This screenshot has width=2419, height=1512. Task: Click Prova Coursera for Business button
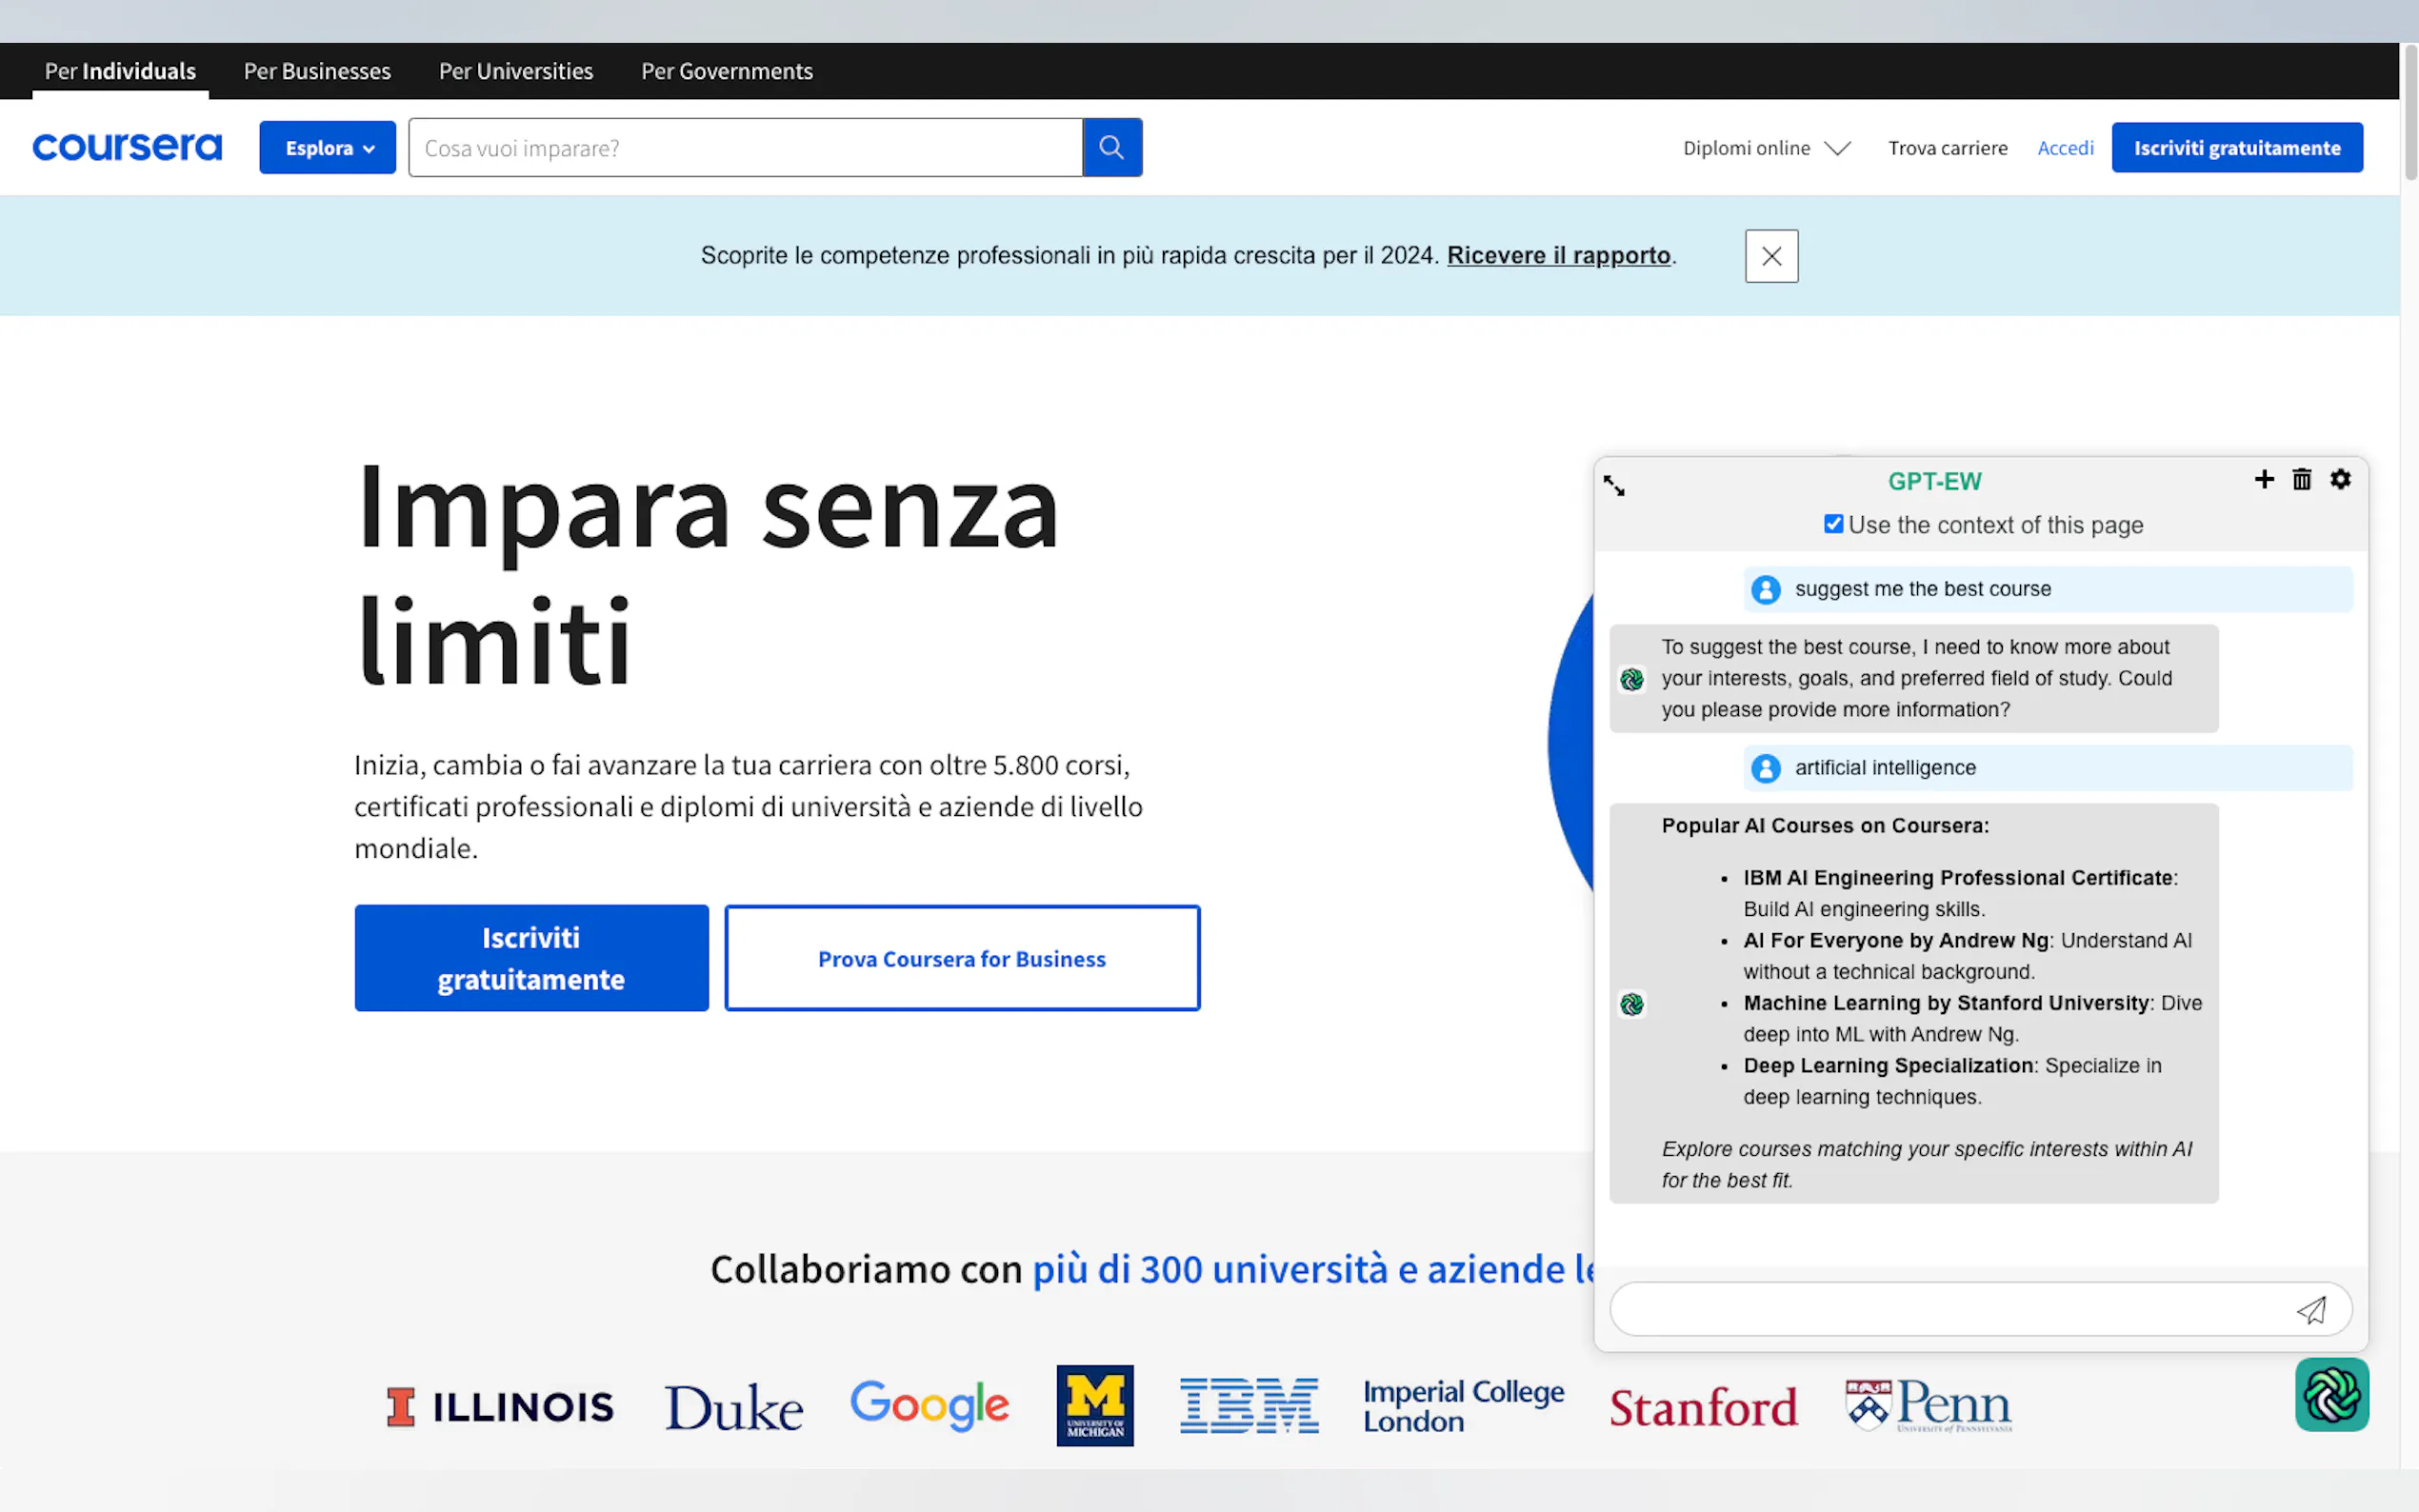962,958
